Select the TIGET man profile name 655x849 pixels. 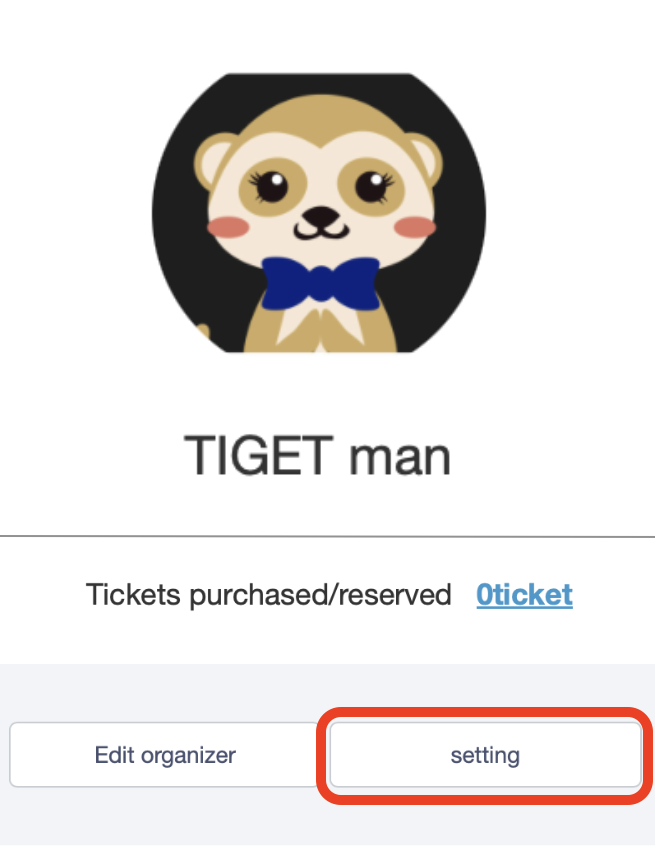318,455
